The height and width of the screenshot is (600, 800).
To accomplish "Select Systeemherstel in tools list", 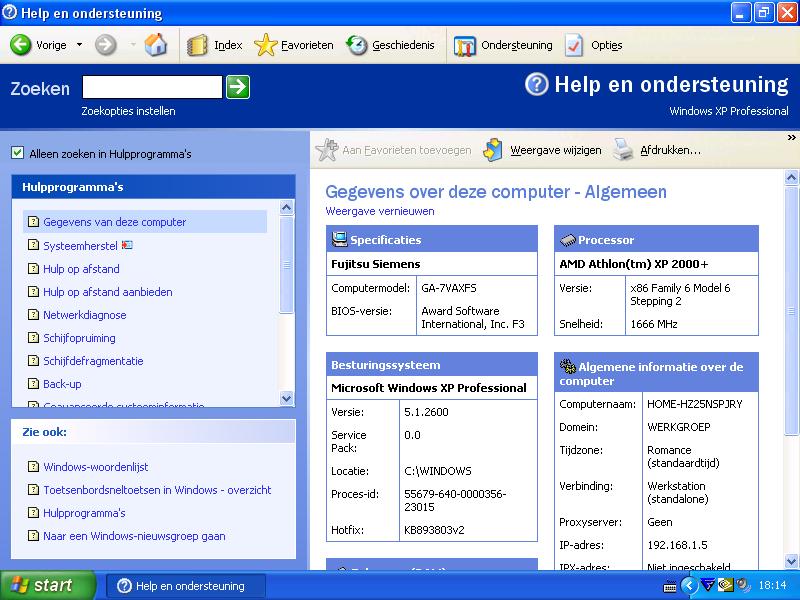I will click(80, 246).
